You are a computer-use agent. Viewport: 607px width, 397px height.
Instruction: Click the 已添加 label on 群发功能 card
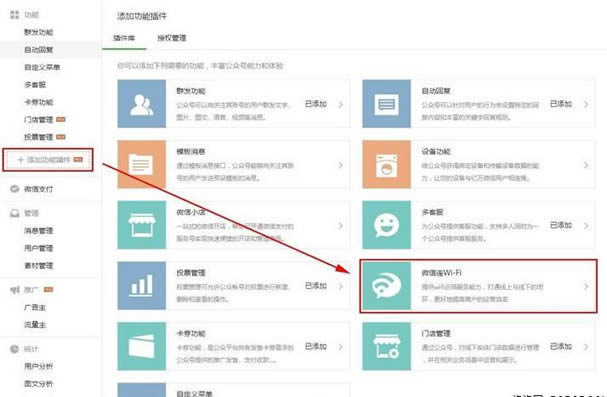click(x=316, y=104)
